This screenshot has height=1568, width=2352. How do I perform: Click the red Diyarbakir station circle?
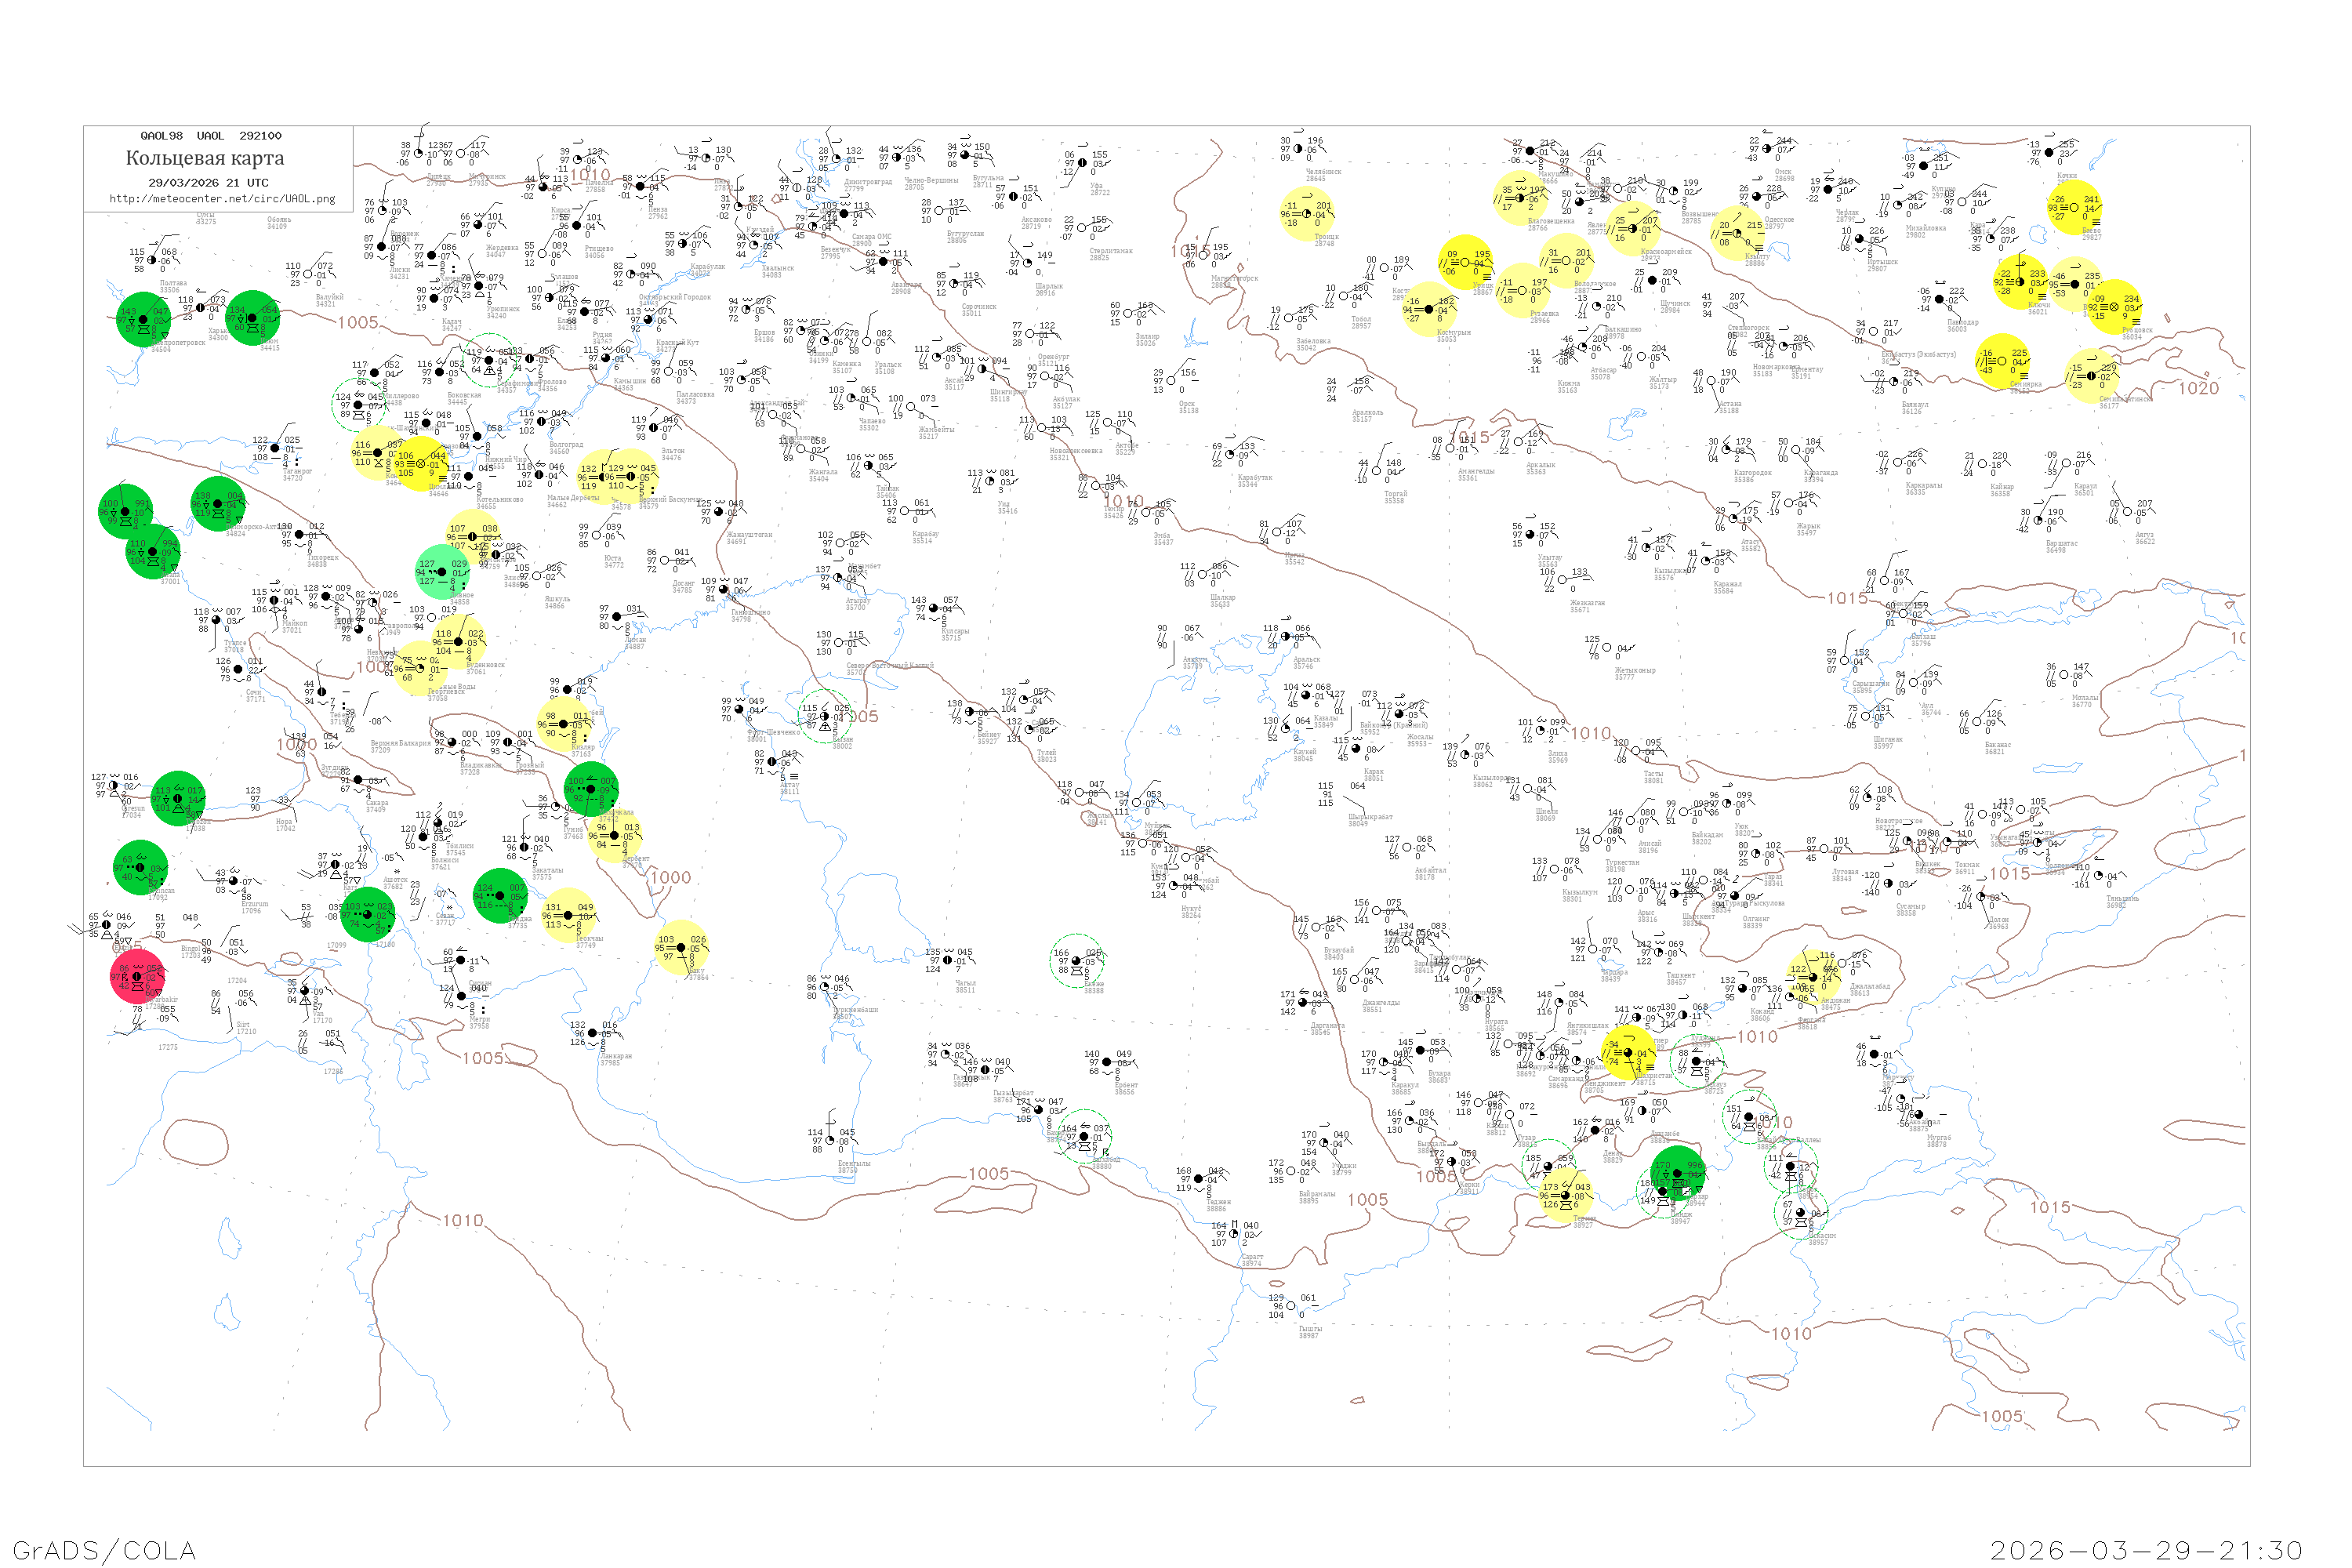click(x=137, y=977)
